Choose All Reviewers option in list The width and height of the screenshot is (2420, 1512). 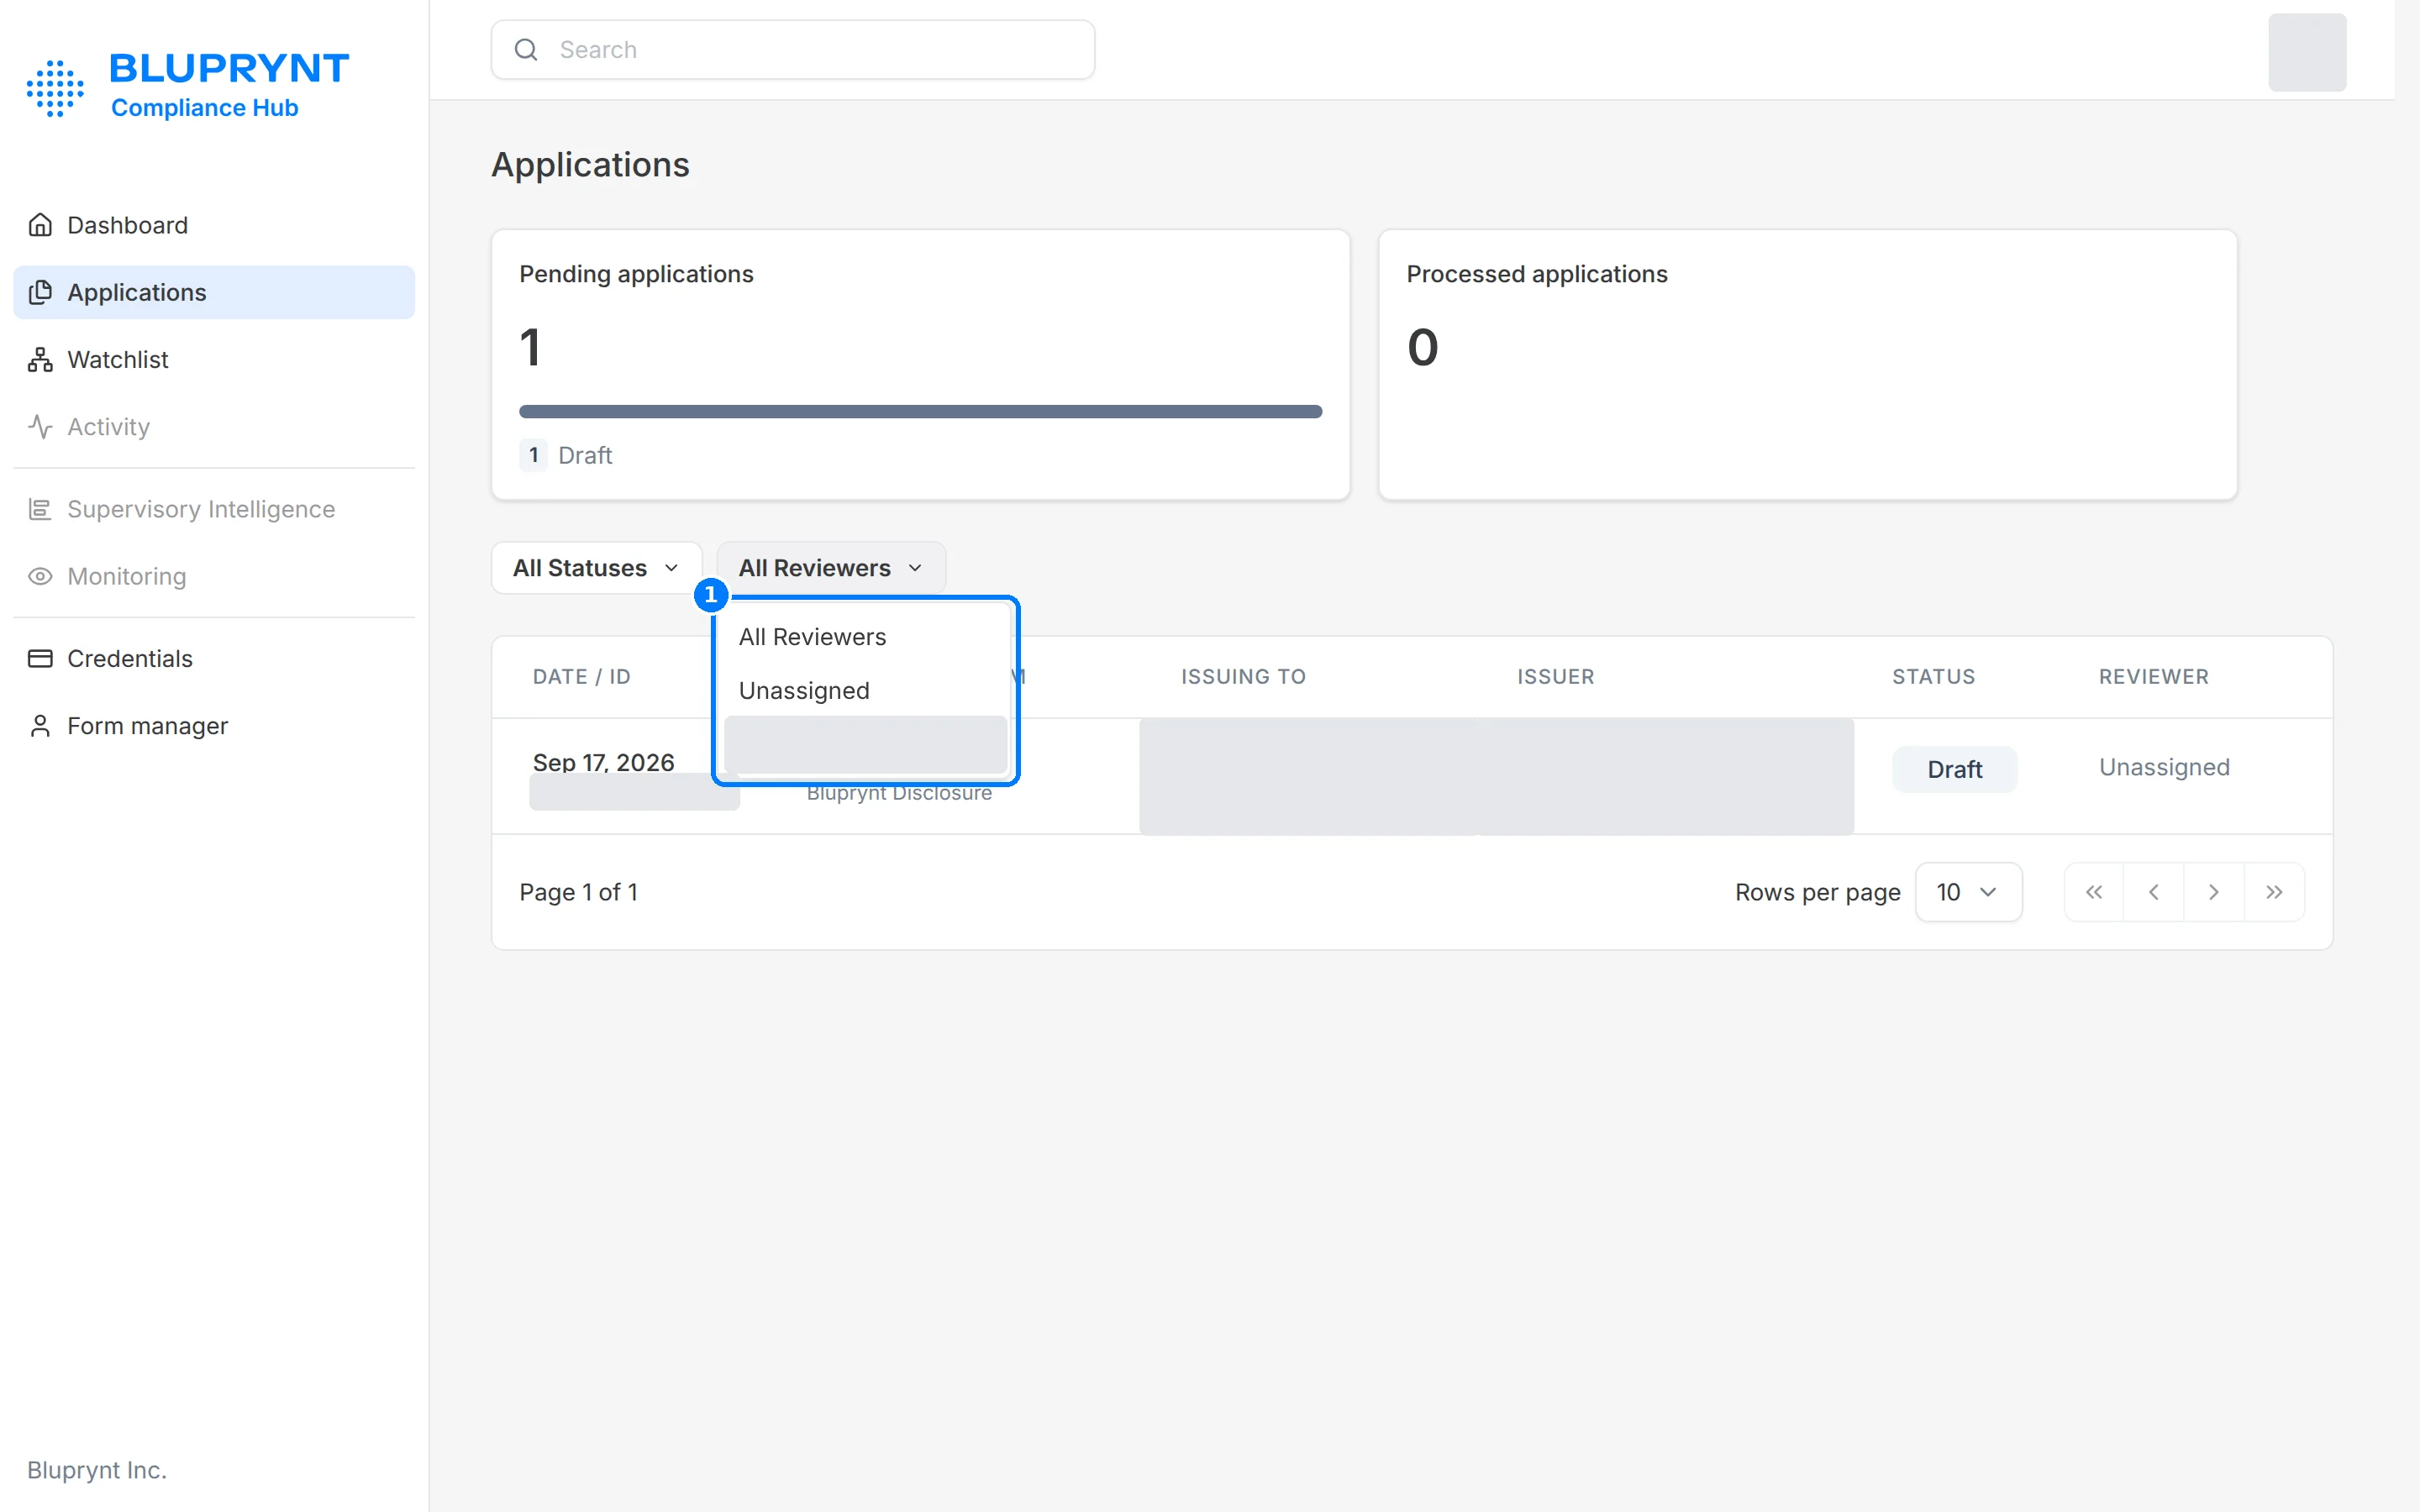point(865,637)
